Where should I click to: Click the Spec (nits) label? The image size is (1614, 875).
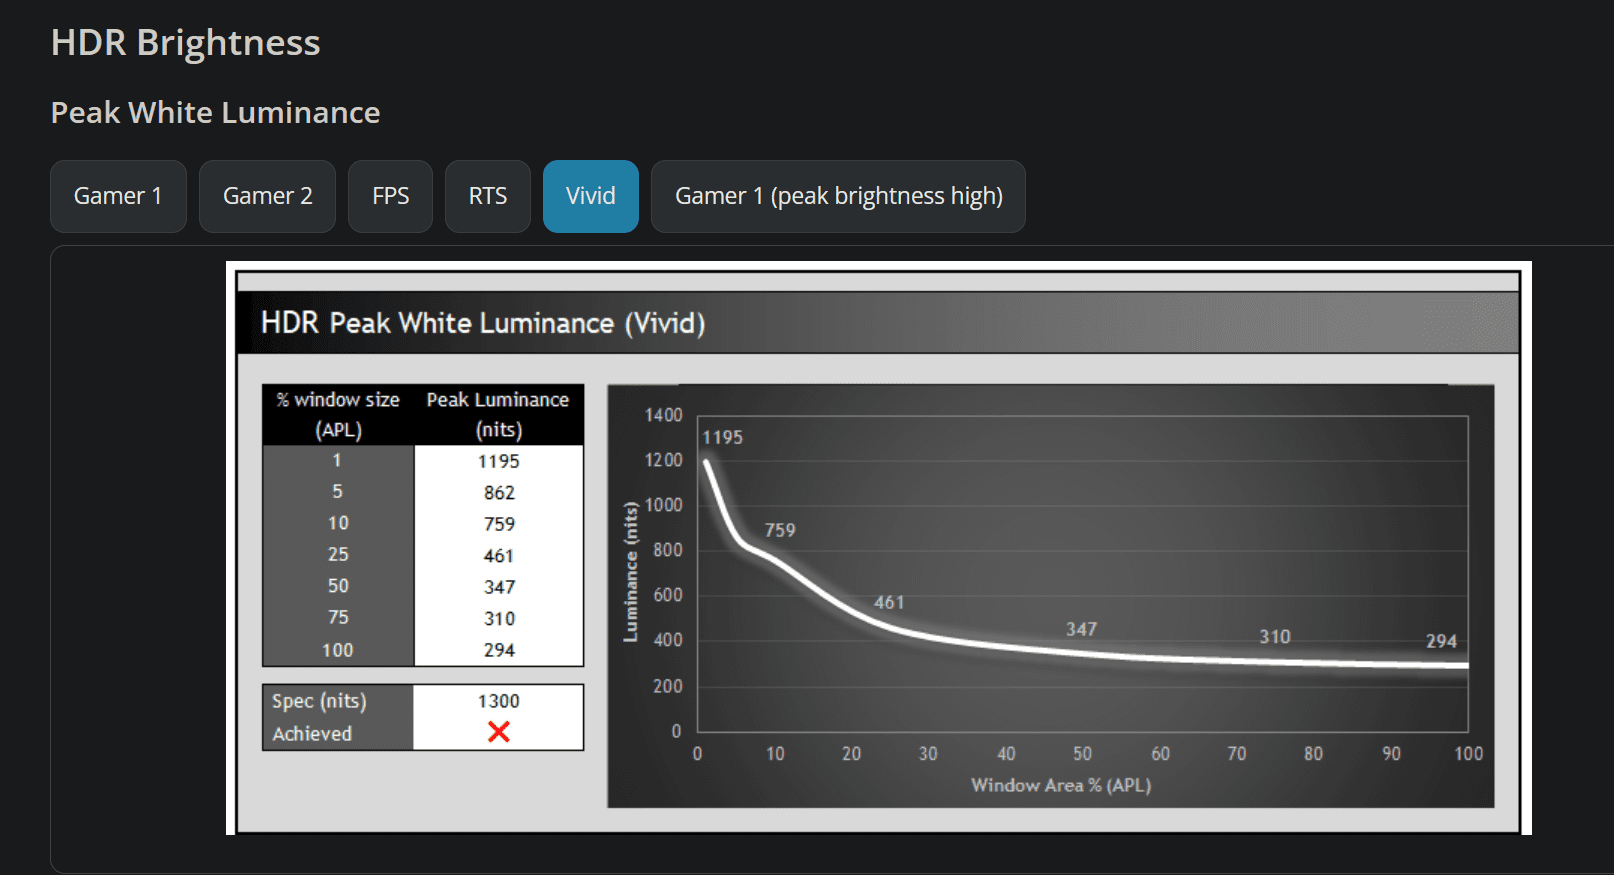pyautogui.click(x=319, y=702)
